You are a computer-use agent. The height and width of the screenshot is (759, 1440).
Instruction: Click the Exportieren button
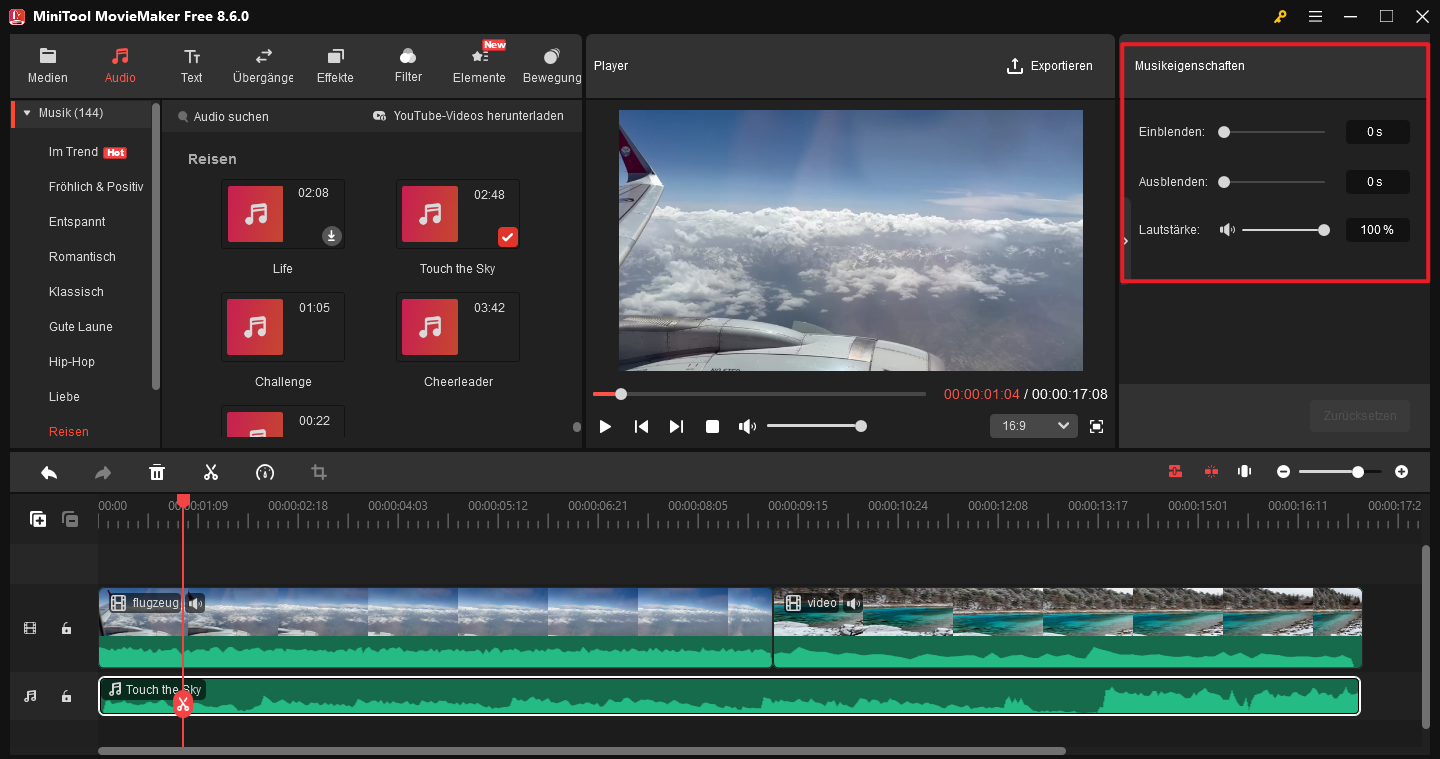(x=1050, y=66)
